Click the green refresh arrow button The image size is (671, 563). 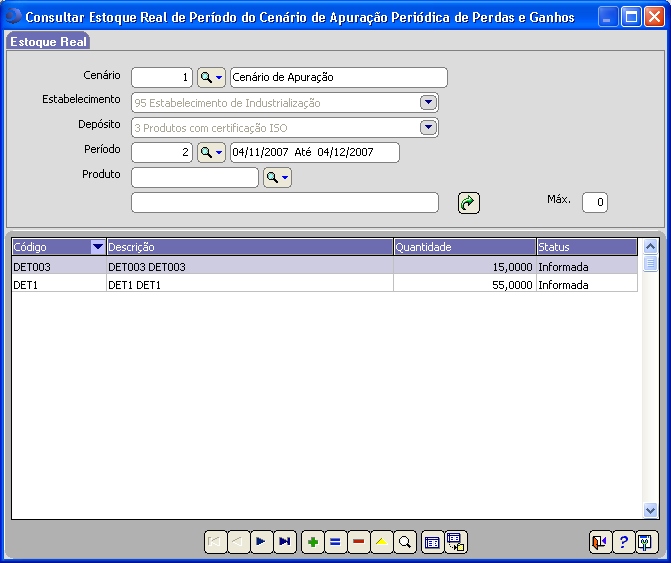(x=468, y=203)
